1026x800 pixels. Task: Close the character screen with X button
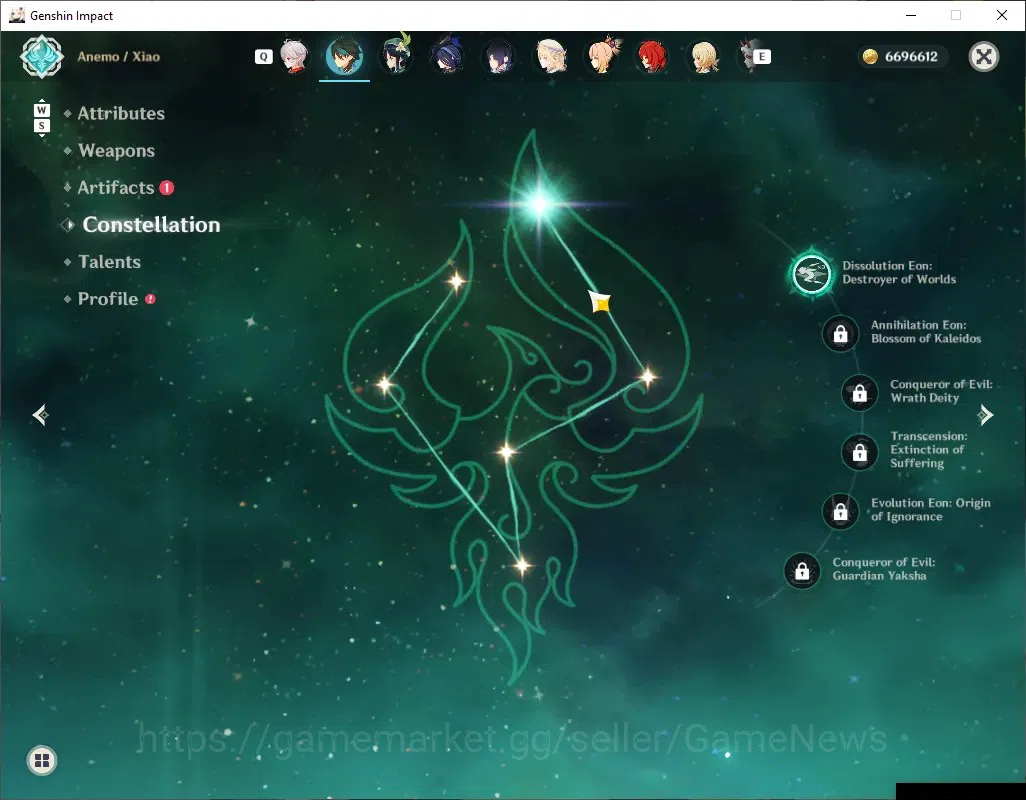coord(983,57)
